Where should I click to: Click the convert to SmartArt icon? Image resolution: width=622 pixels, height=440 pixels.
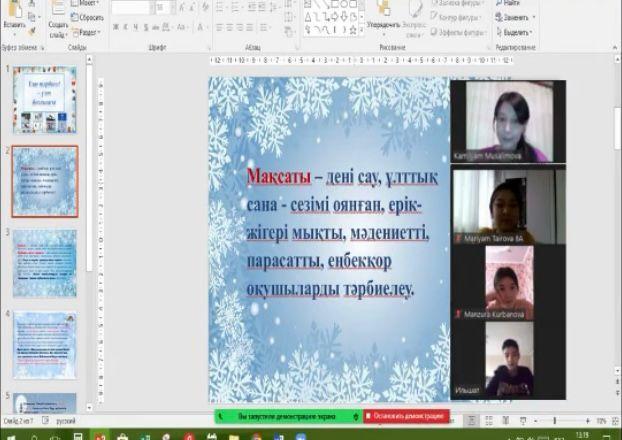point(290,32)
